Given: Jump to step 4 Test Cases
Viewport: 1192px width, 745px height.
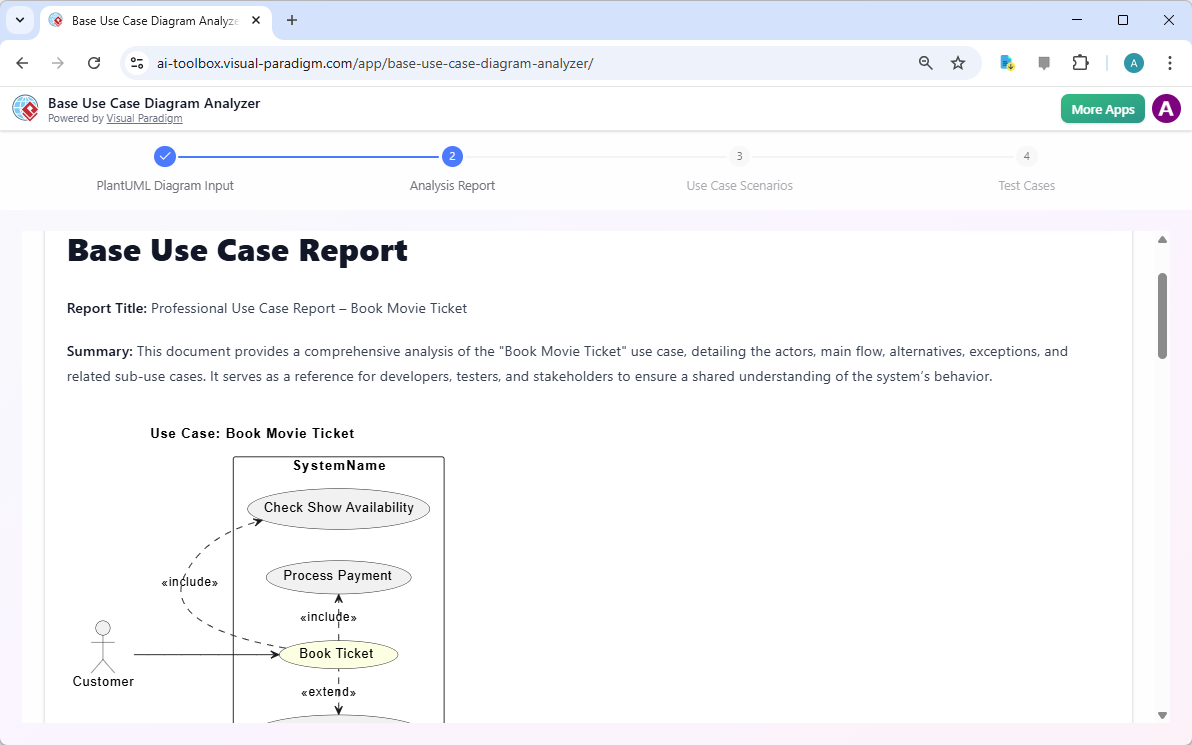Looking at the screenshot, I should 1026,156.
